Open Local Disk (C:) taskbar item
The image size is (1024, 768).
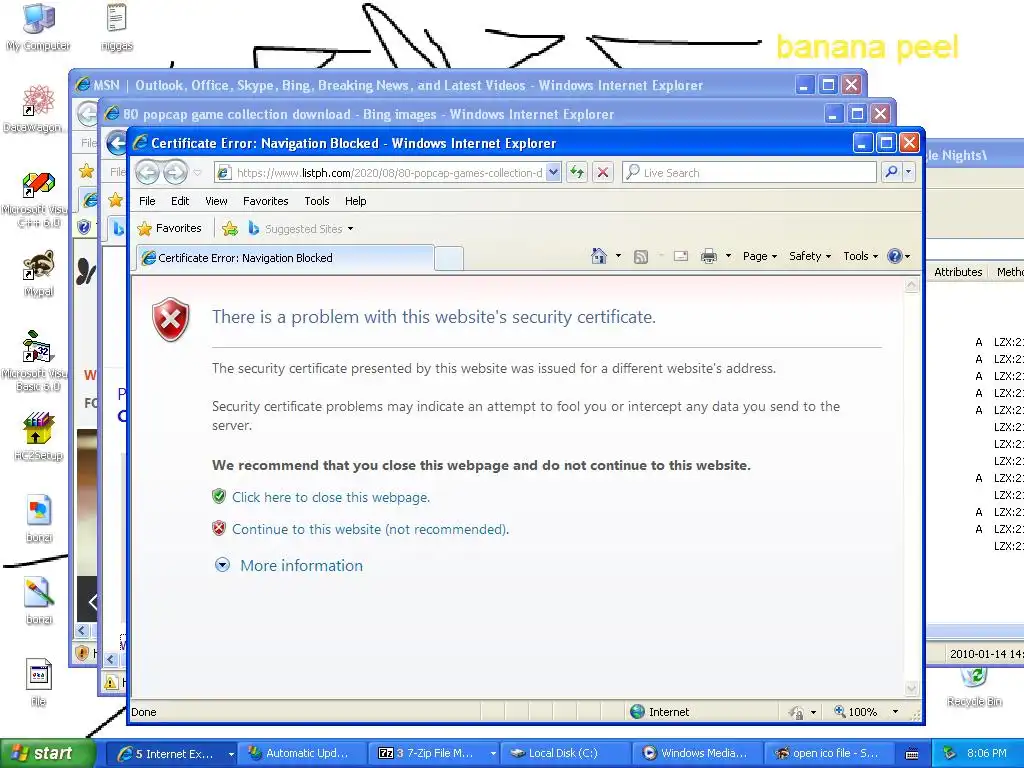pyautogui.click(x=566, y=754)
